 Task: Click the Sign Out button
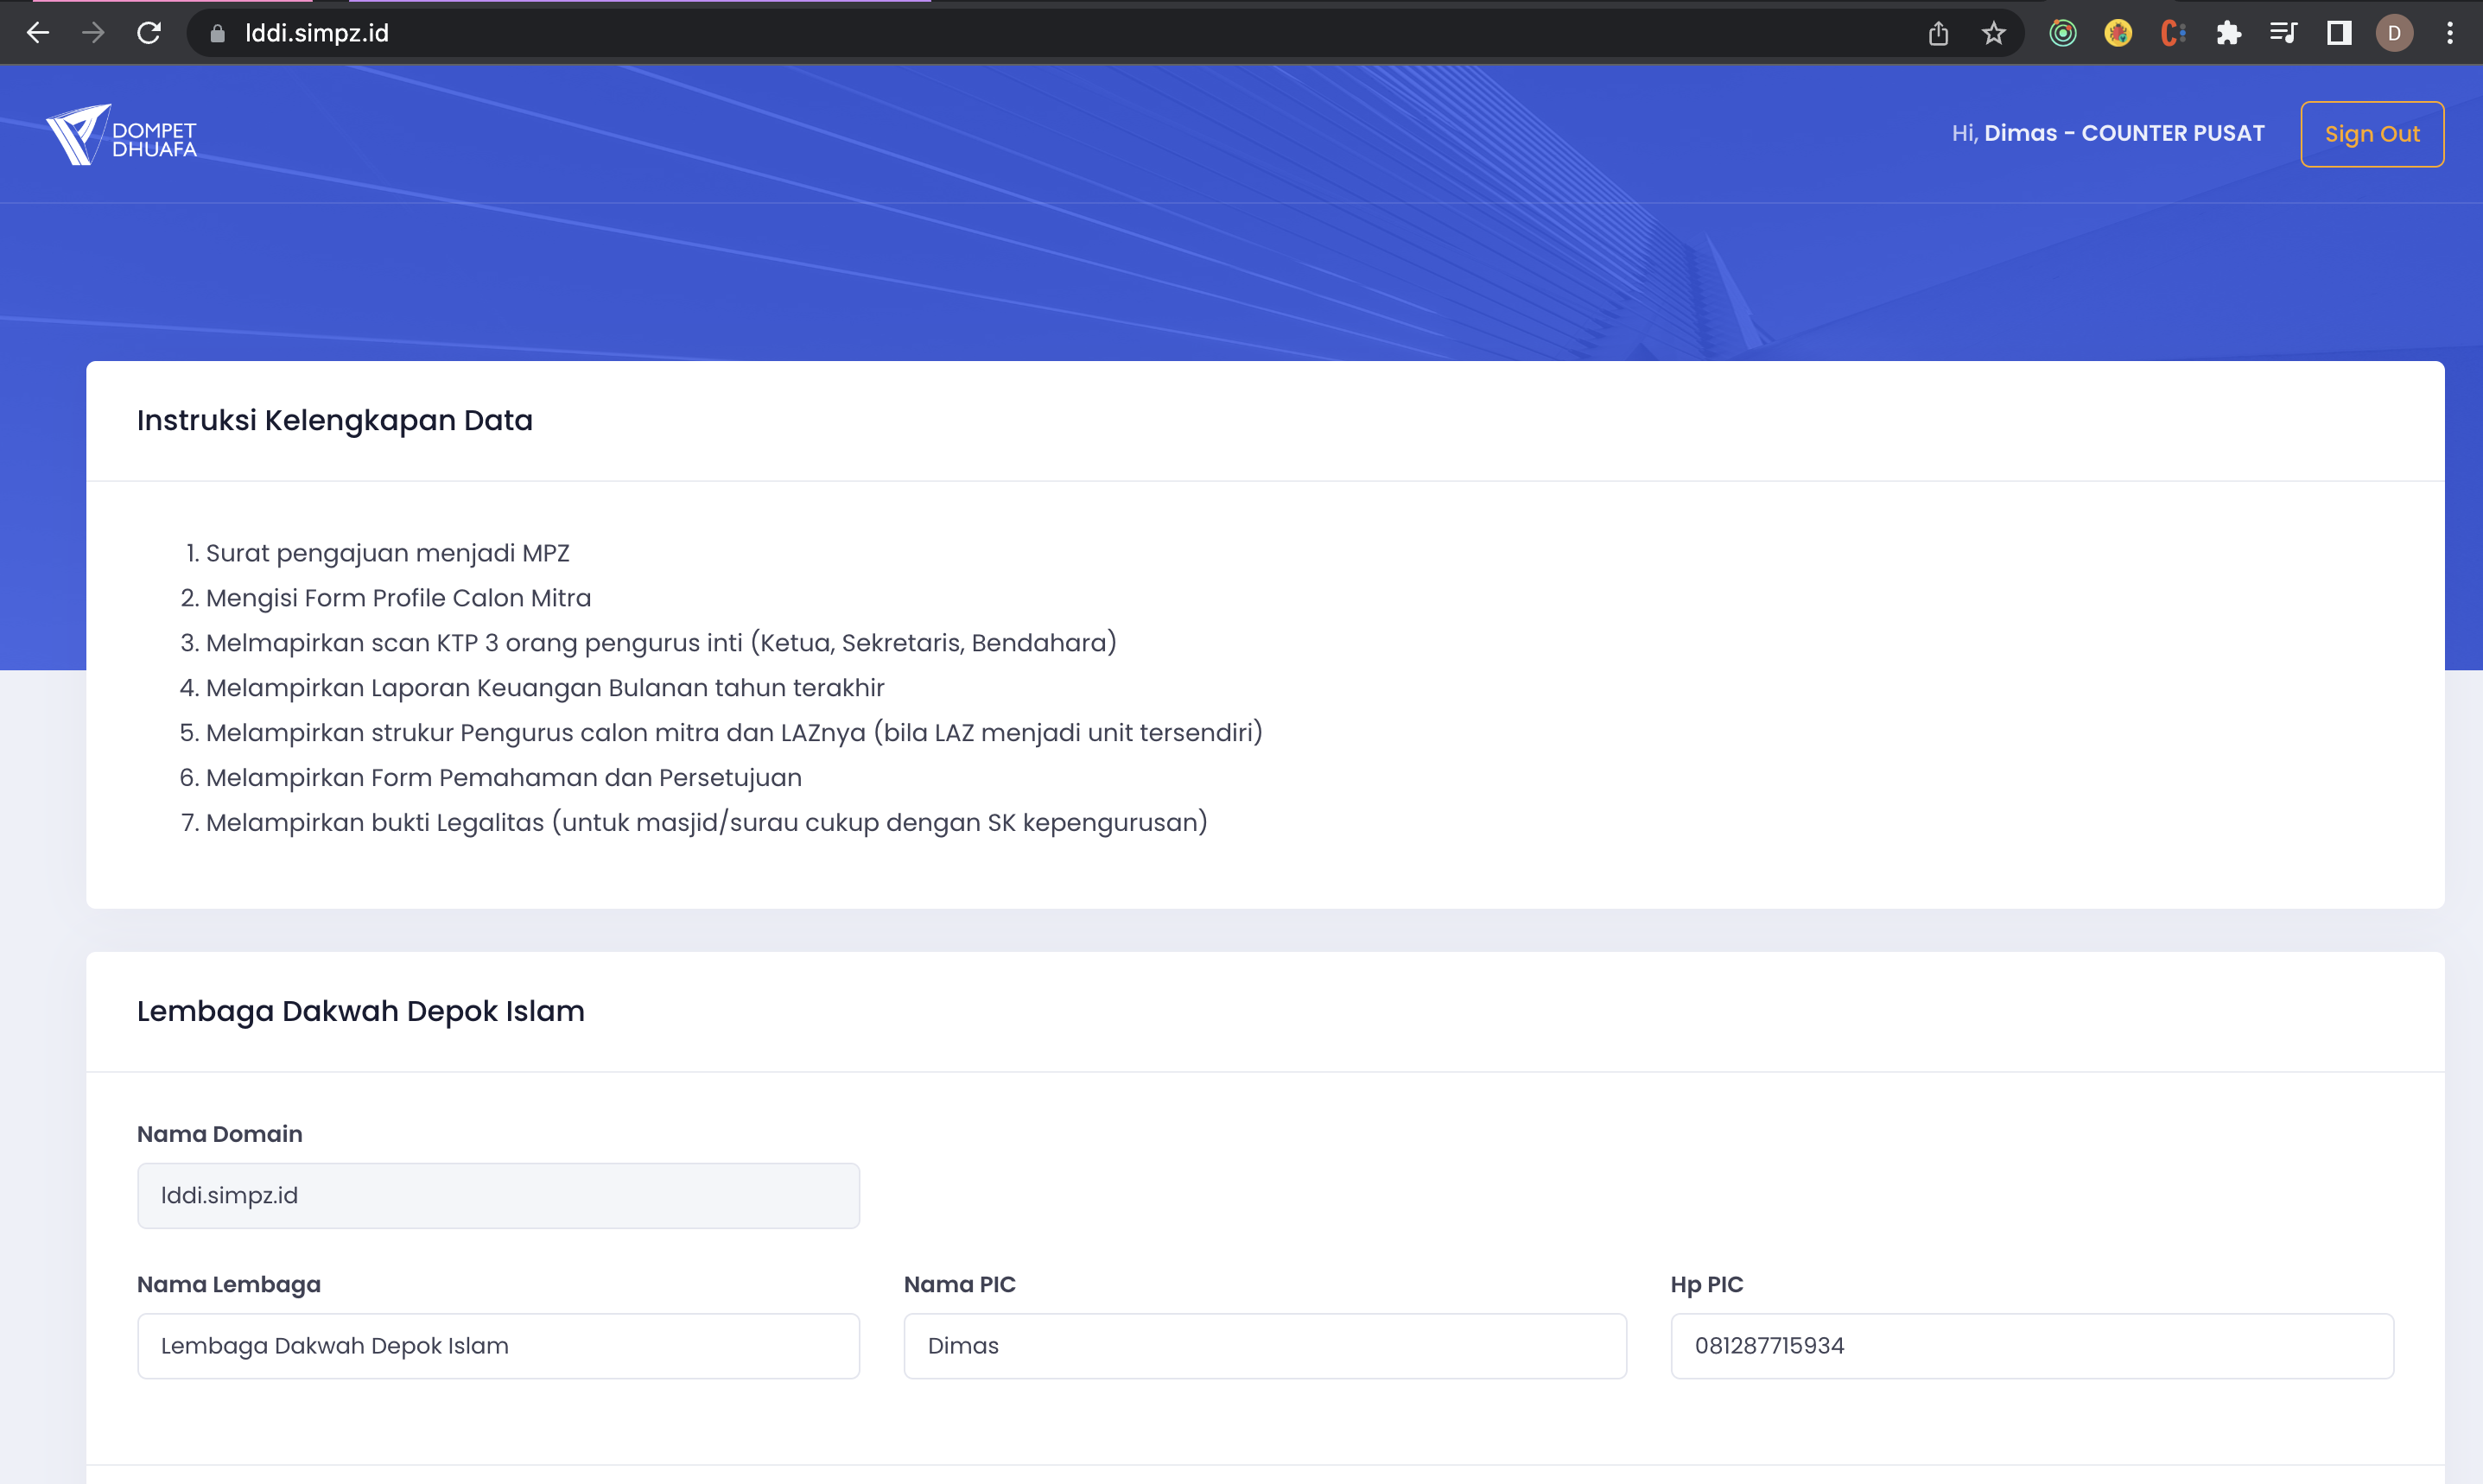[x=2372, y=134]
